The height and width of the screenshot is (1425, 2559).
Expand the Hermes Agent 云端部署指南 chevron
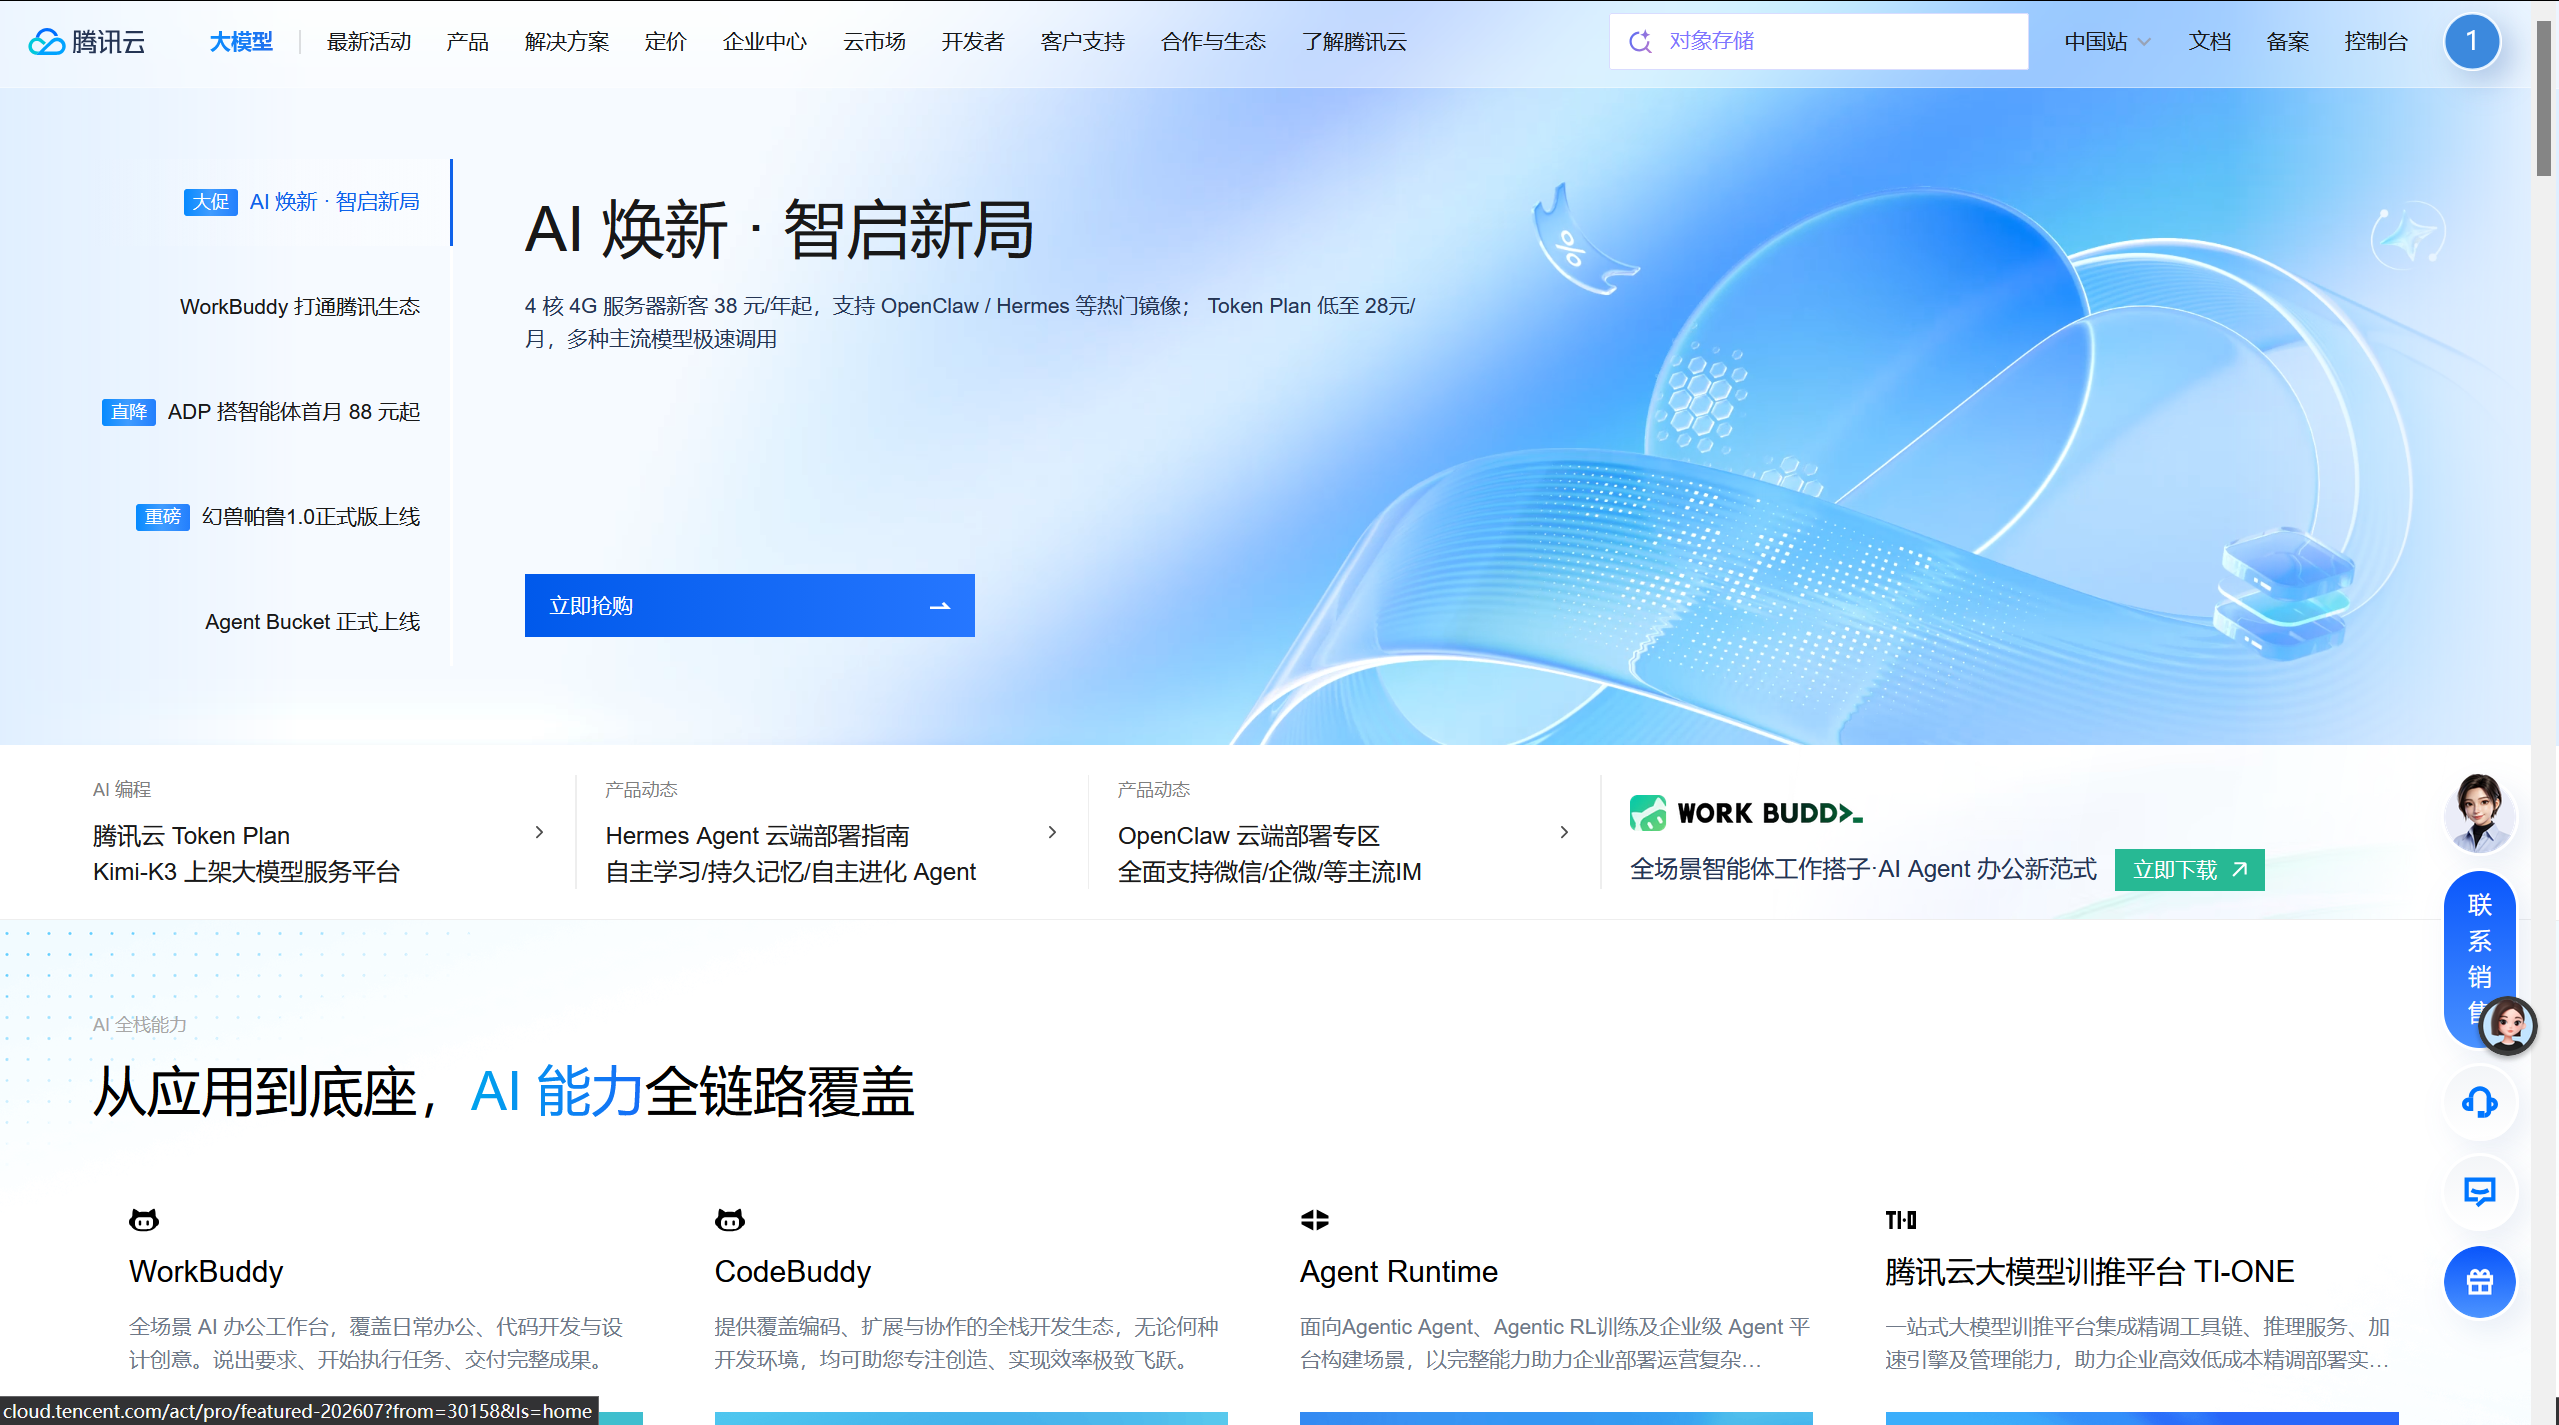coord(1052,832)
